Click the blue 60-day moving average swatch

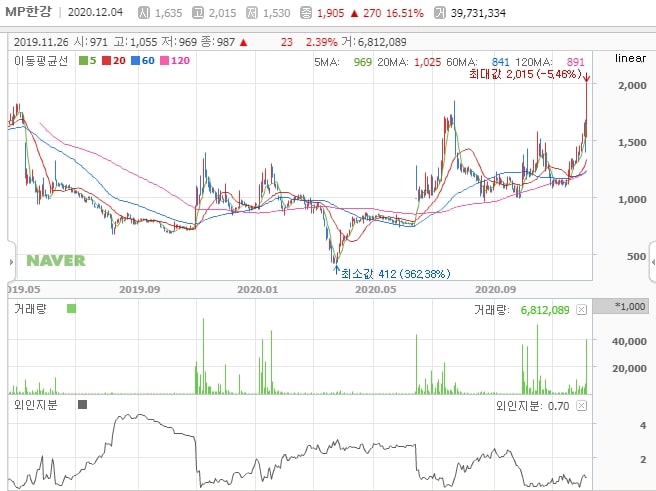click(135, 61)
